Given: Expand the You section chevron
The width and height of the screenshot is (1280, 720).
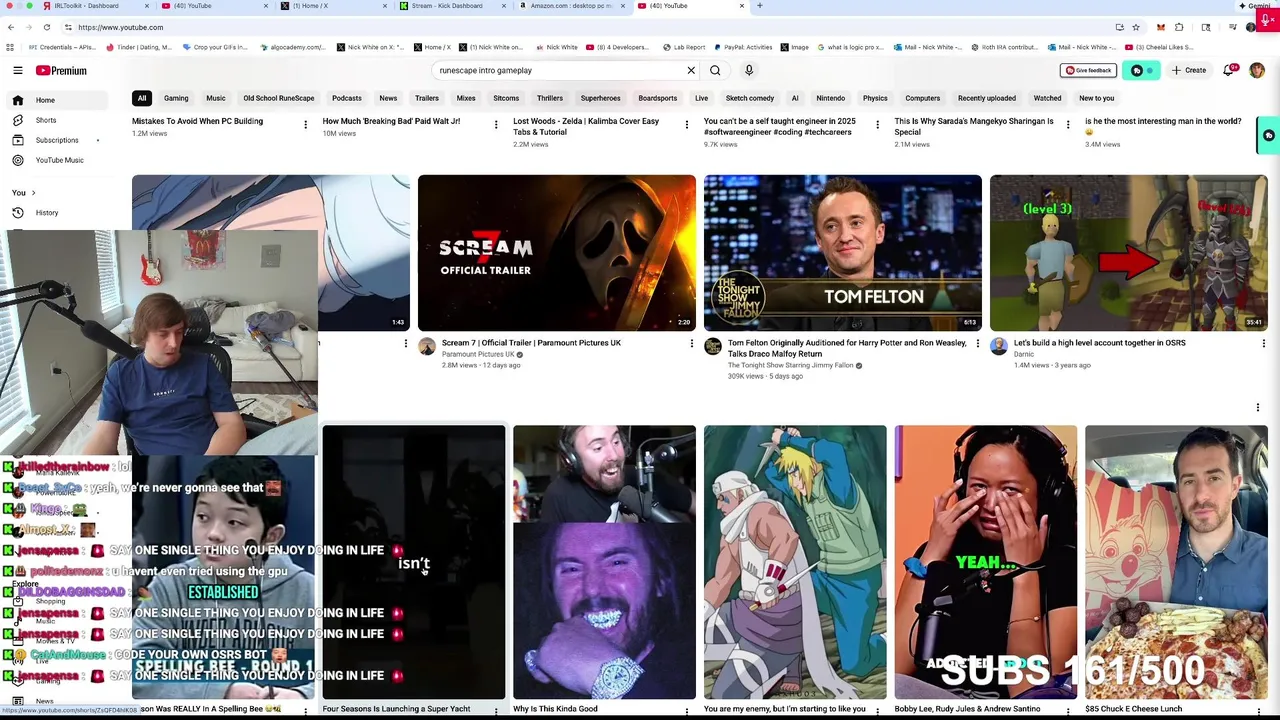Looking at the screenshot, I should [33, 193].
